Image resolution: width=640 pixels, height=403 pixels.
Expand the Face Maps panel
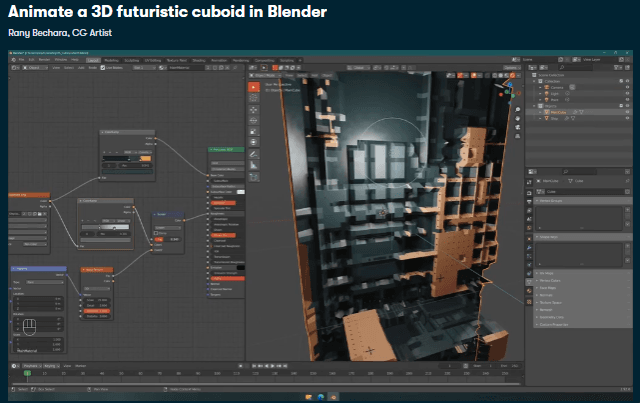coord(584,288)
